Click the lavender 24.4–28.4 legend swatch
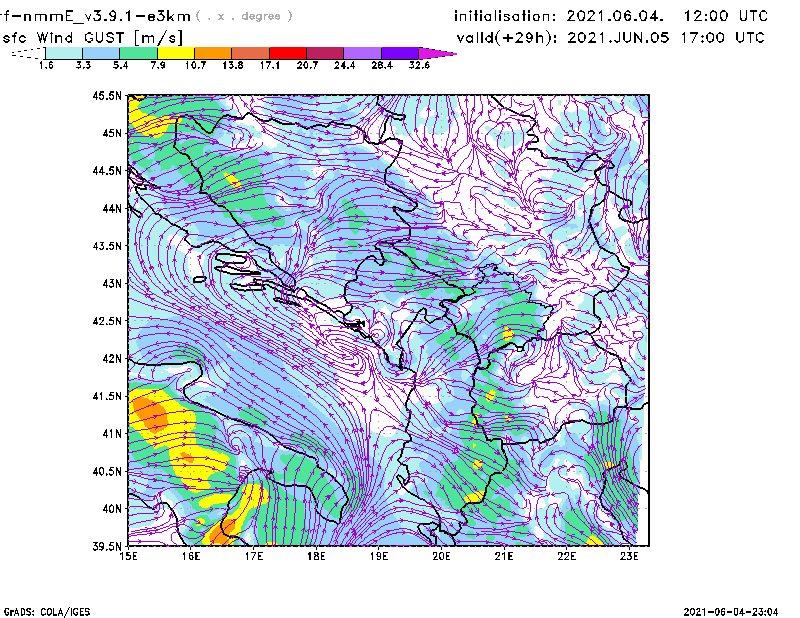The image size is (800, 618). tap(362, 53)
